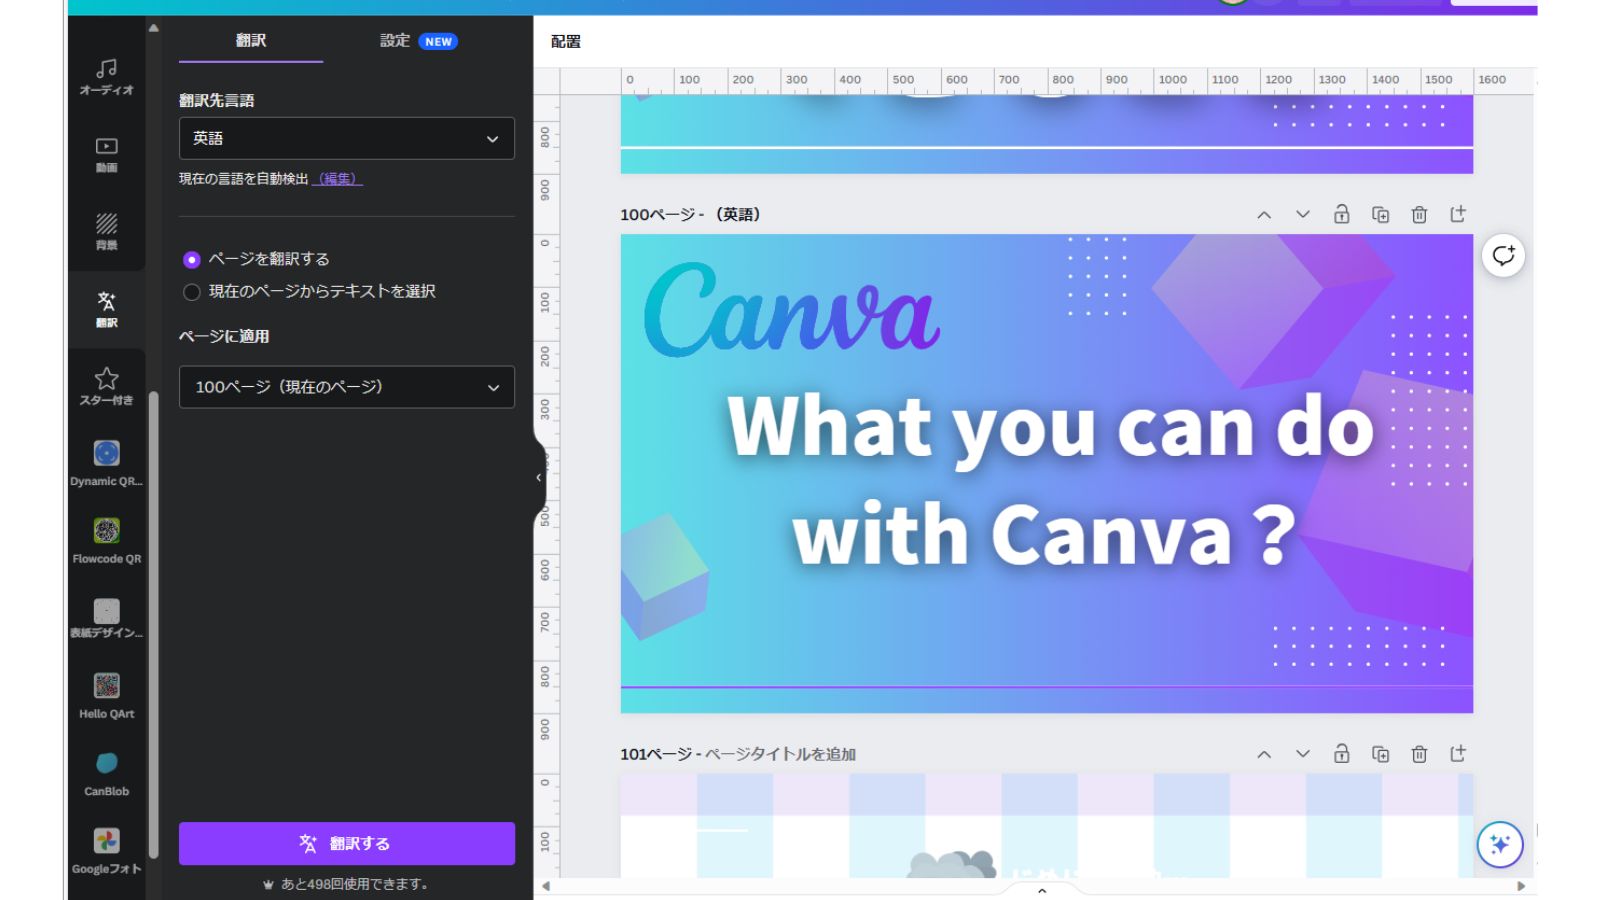Expand the bottom page drawer chevron

(1042, 890)
